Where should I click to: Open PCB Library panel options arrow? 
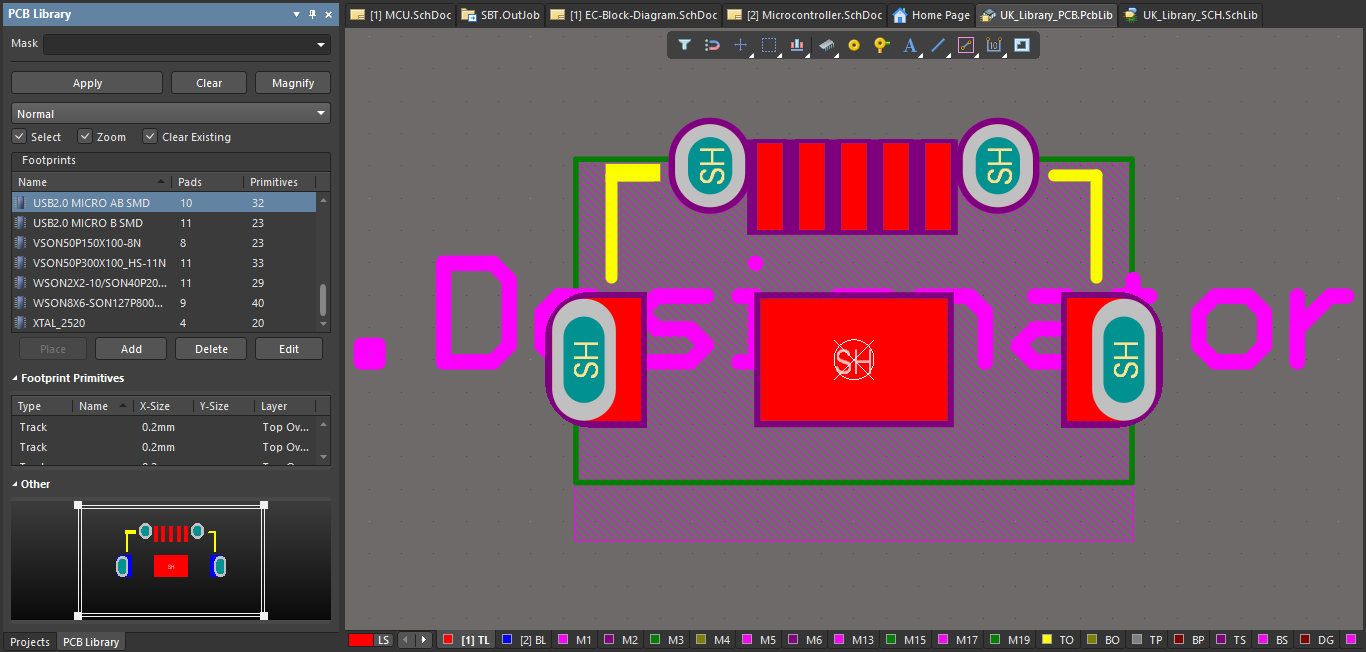296,14
